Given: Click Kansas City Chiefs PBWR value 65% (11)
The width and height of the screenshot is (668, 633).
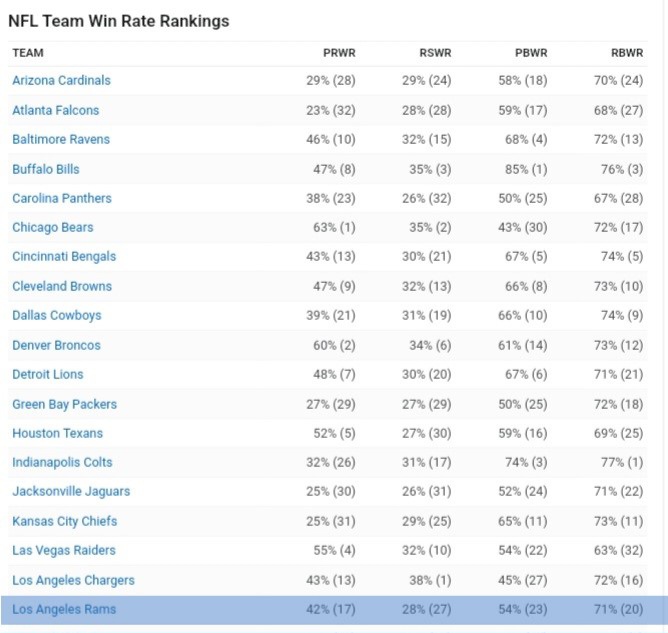Looking at the screenshot, I should tap(523, 521).
